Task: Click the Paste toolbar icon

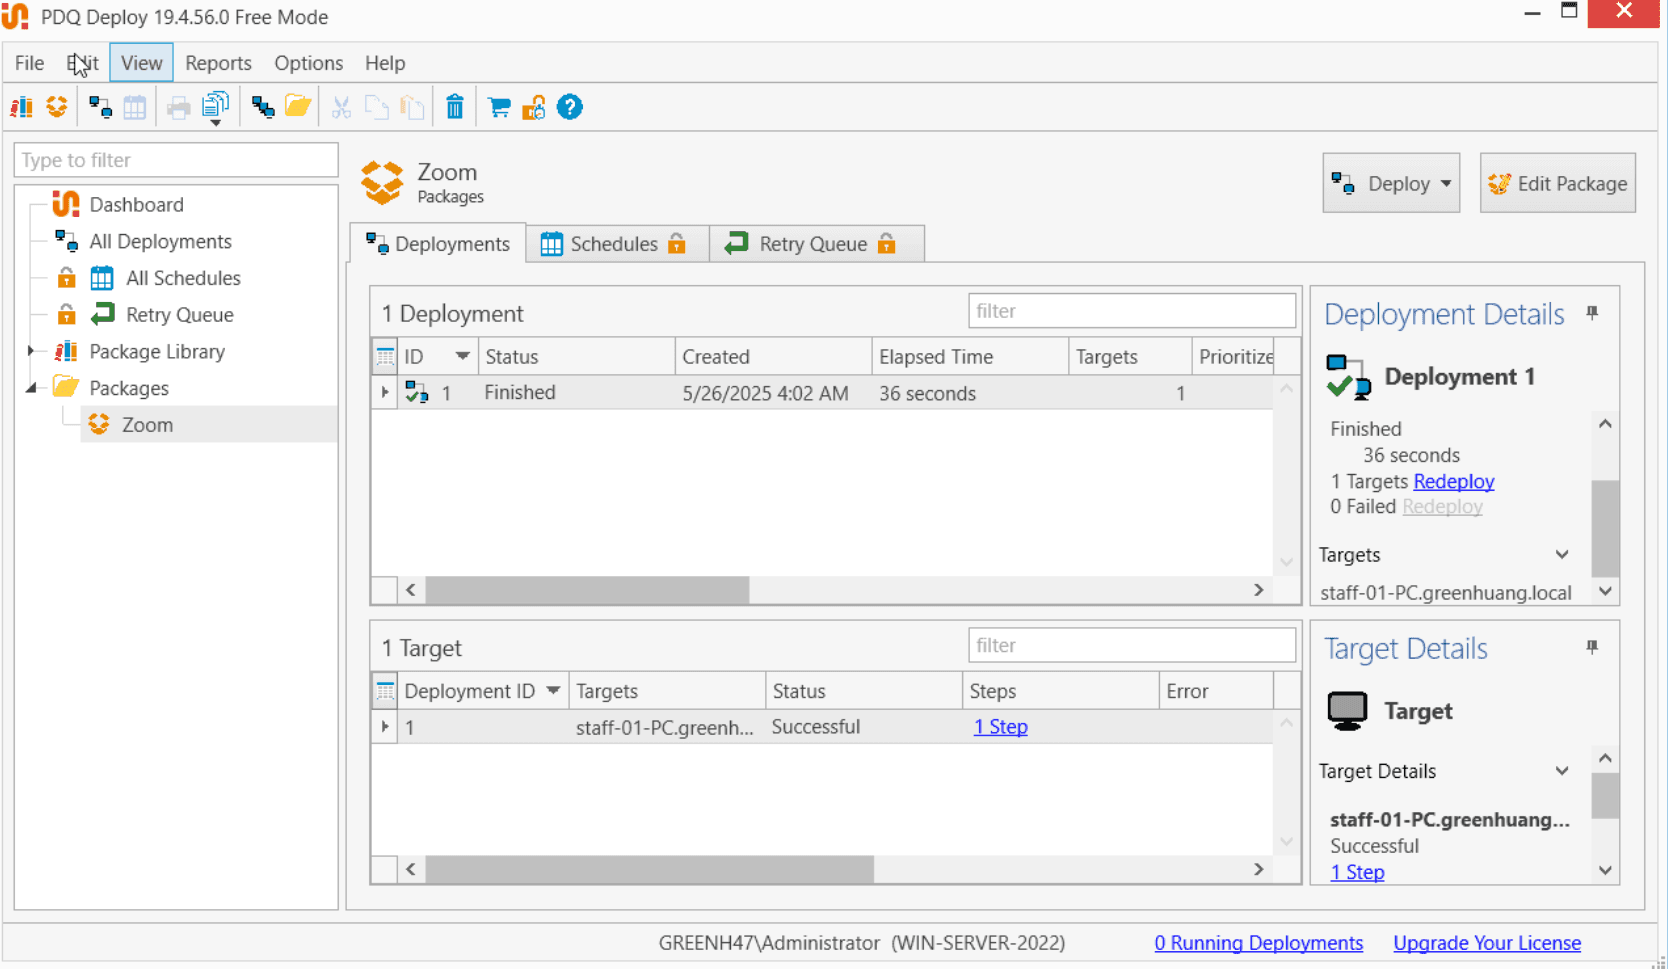Action: point(412,107)
